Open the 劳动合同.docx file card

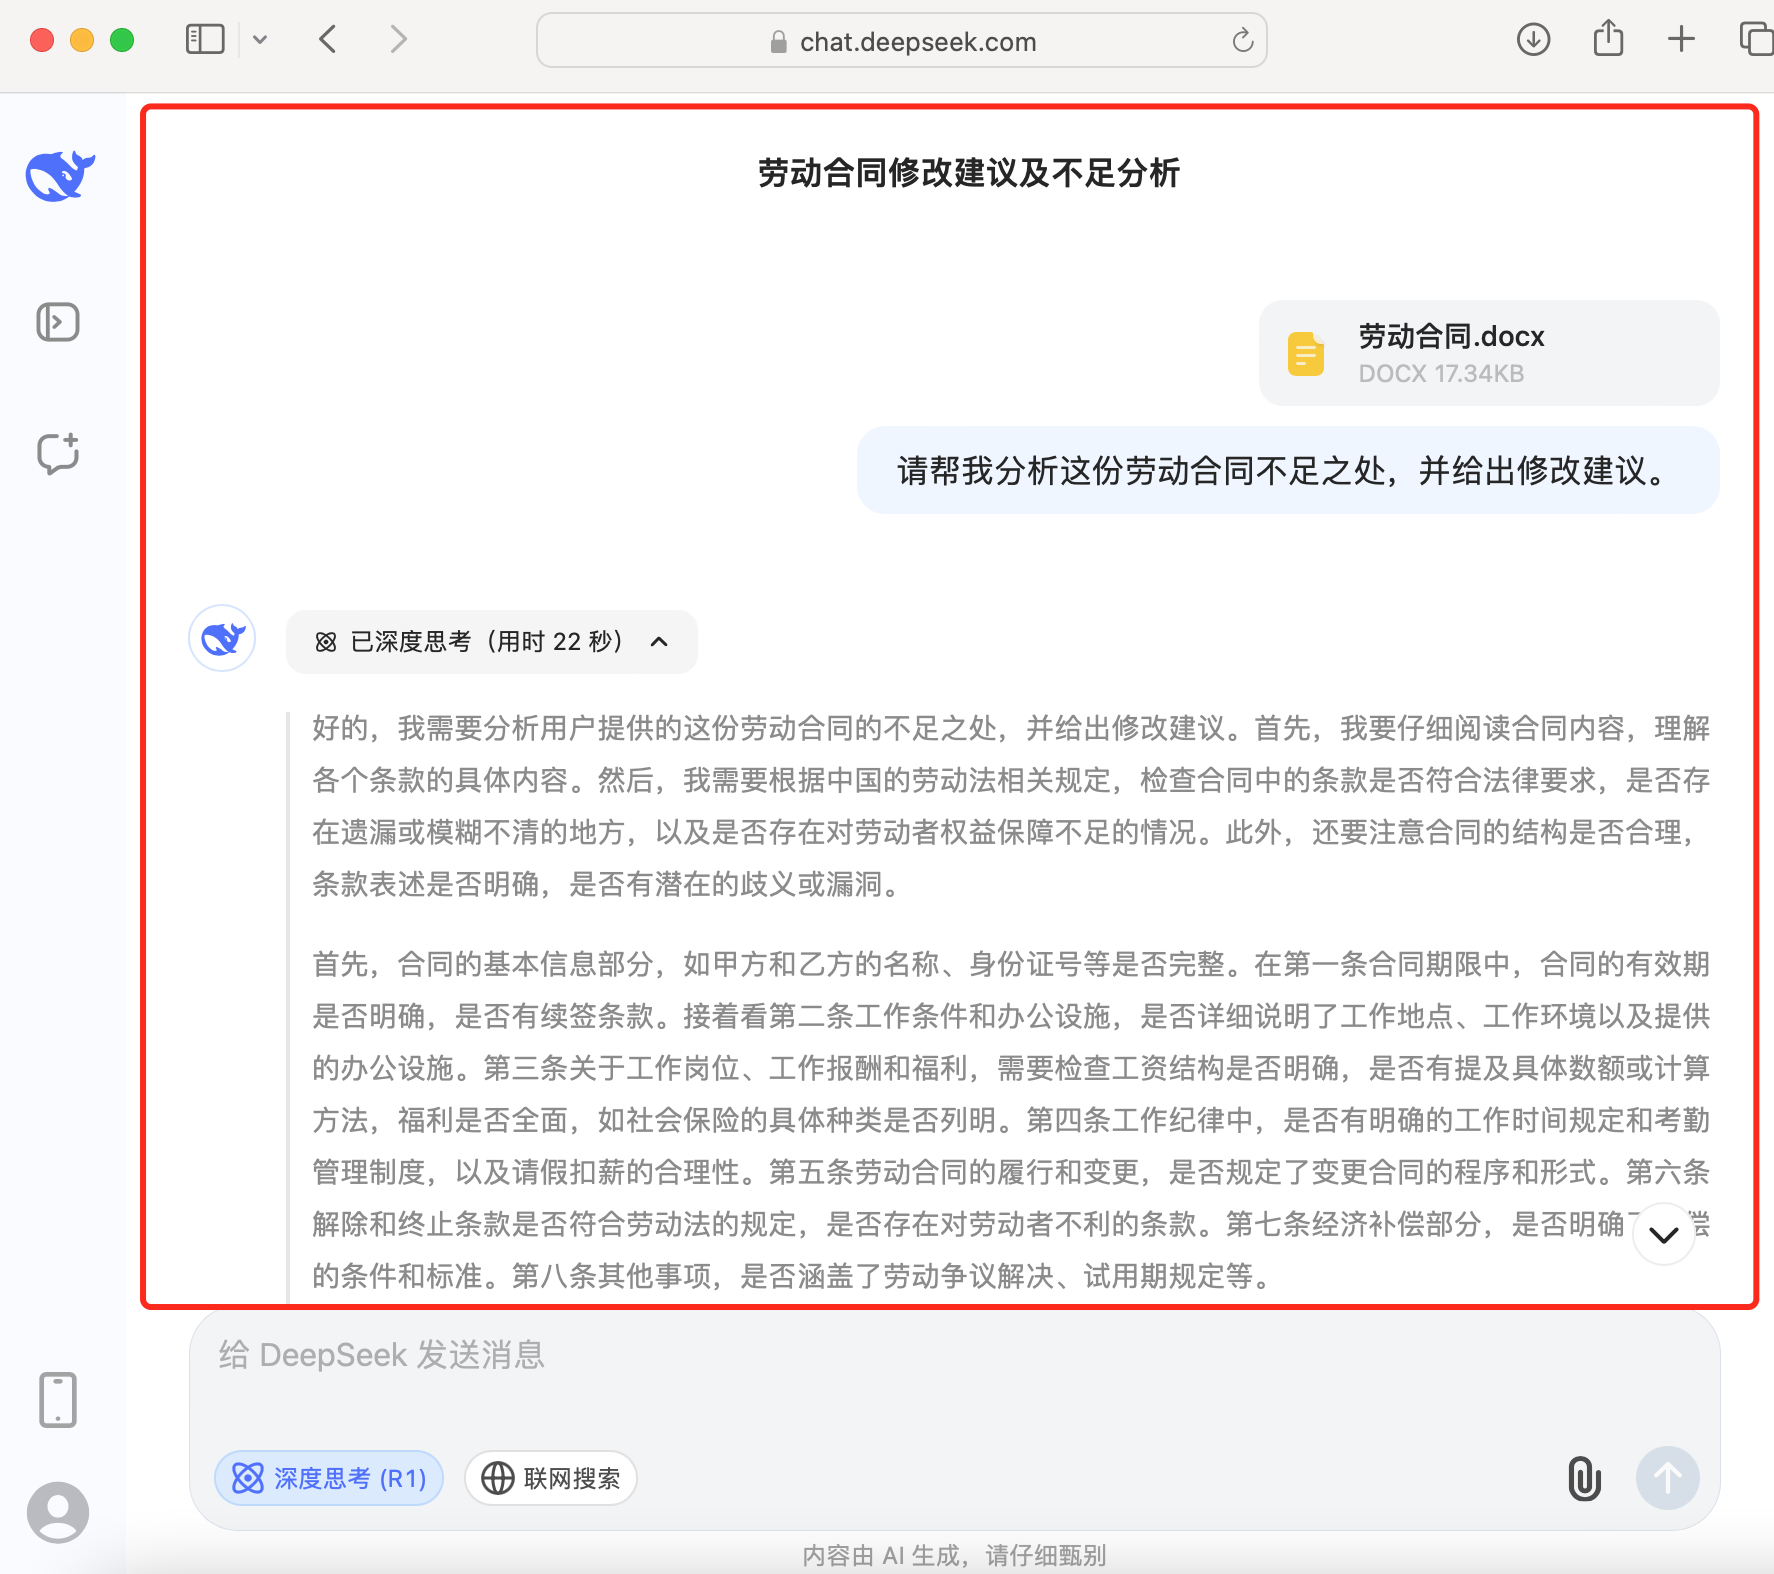pos(1489,353)
